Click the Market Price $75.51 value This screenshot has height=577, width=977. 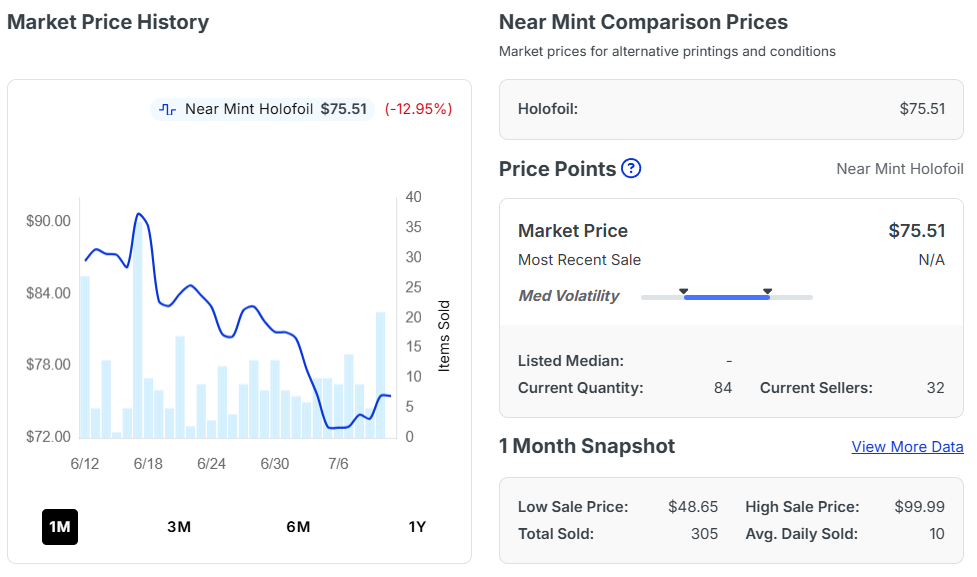917,231
